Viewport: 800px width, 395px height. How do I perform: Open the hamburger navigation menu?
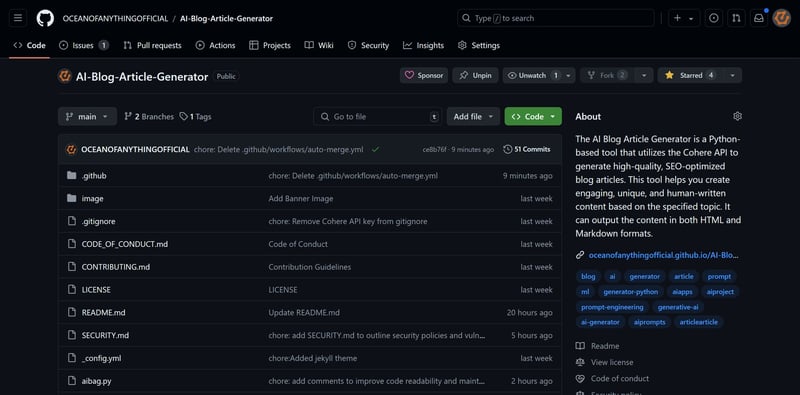pyautogui.click(x=18, y=18)
